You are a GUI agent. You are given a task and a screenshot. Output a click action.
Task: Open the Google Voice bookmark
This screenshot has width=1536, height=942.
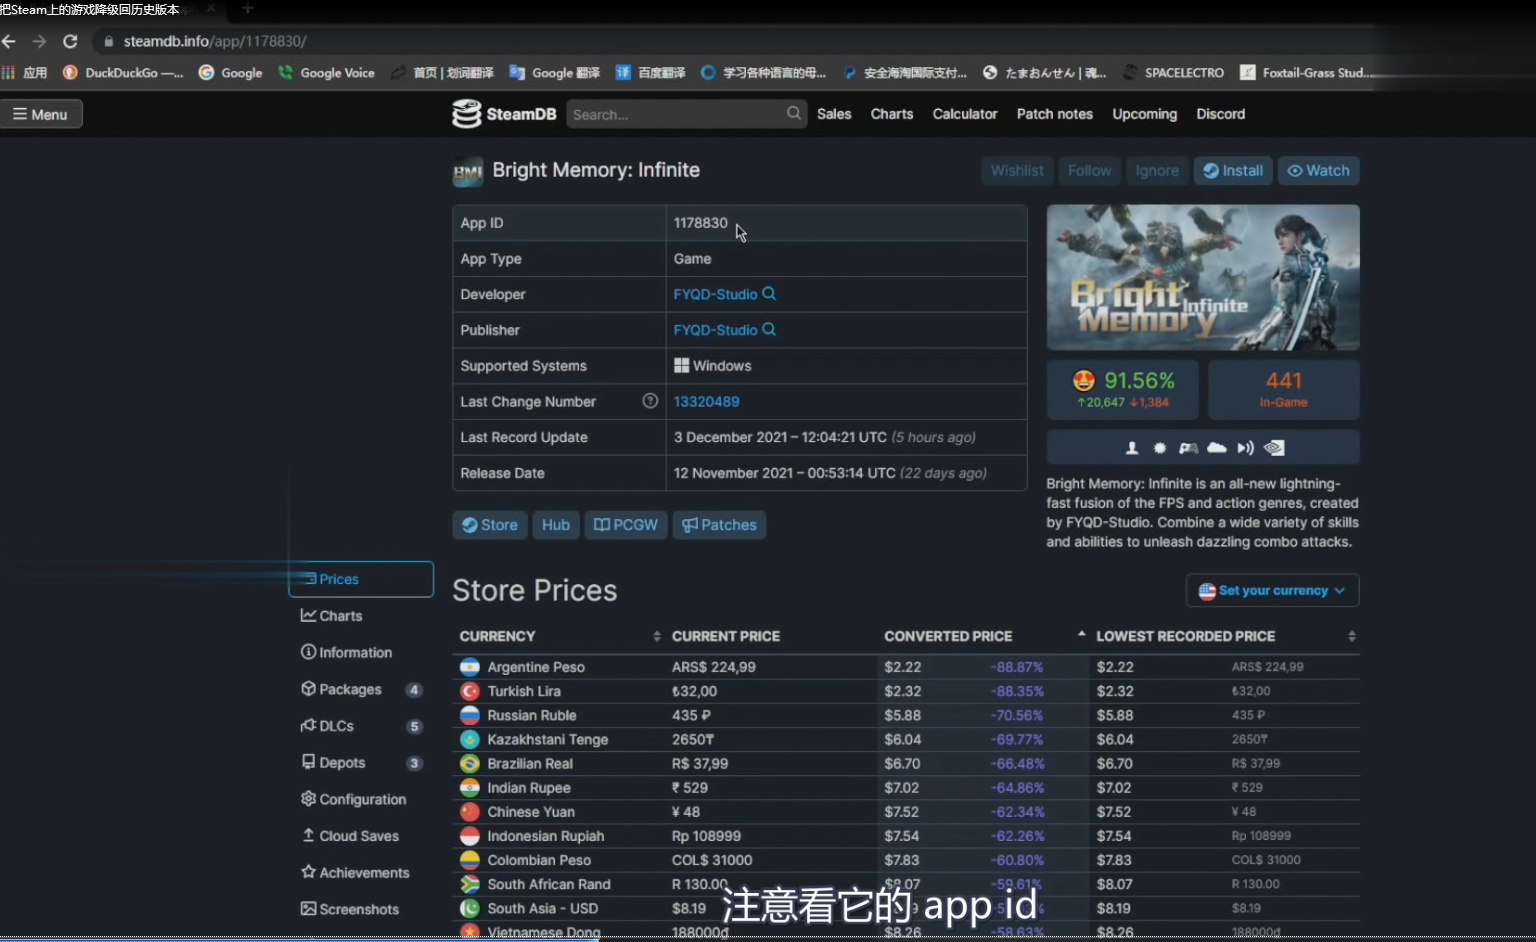coord(326,72)
